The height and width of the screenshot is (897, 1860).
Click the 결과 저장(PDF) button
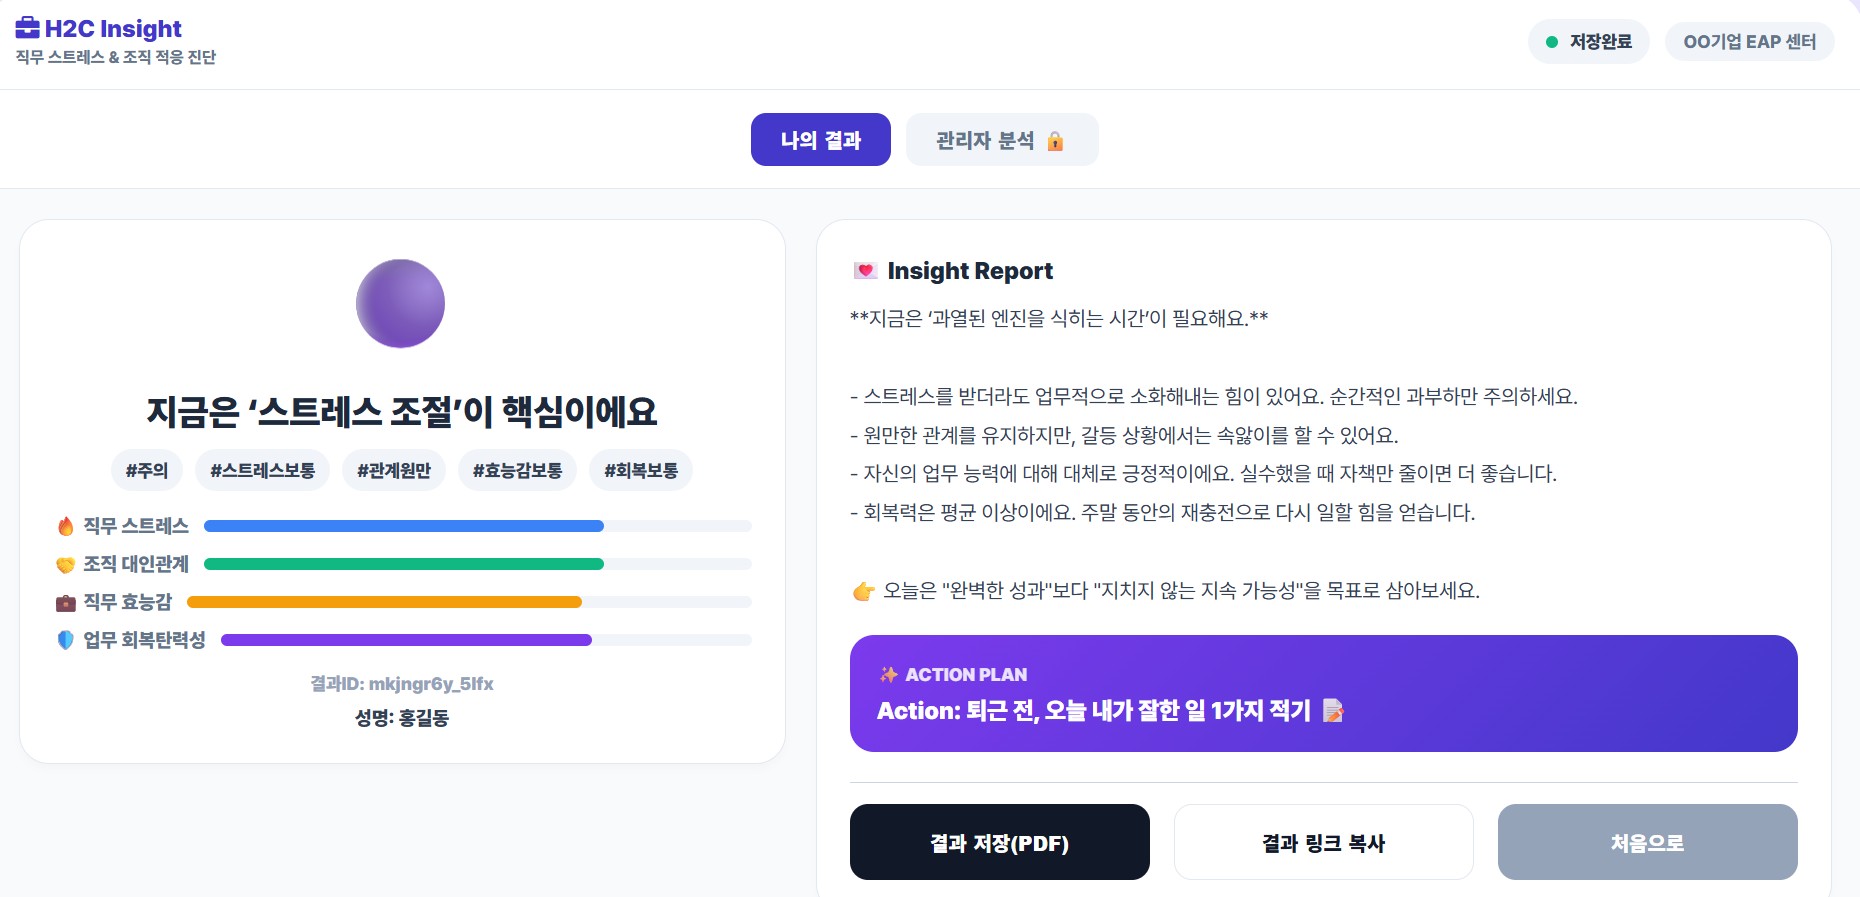999,842
